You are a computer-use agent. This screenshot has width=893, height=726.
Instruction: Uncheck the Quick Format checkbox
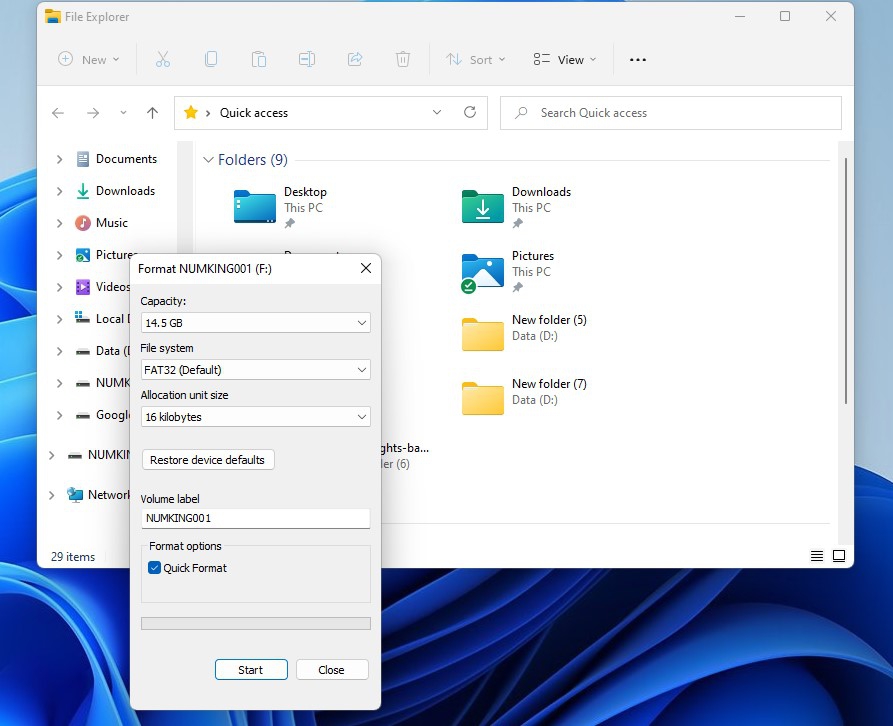coord(155,568)
